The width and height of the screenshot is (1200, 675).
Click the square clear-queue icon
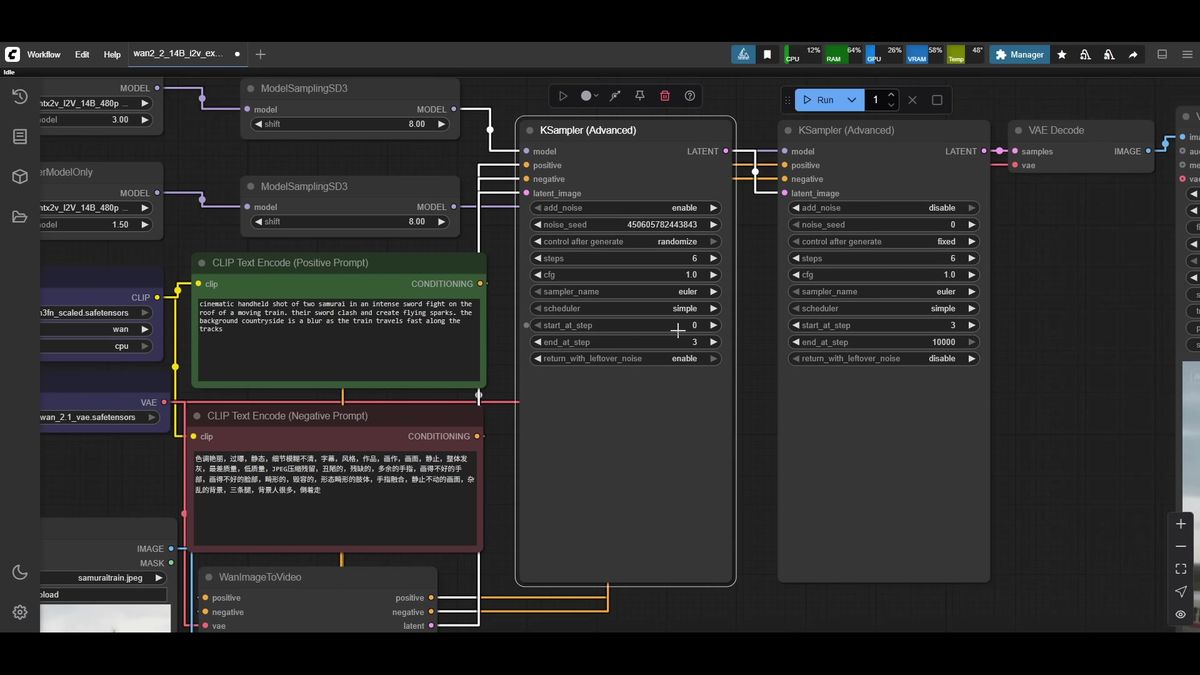coord(937,100)
